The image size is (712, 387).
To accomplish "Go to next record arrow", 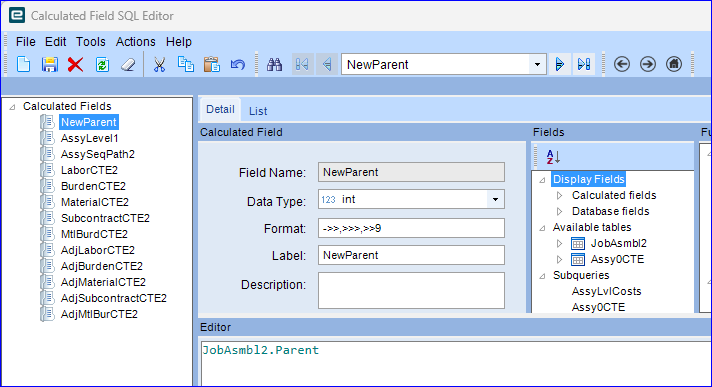I will 559,64.
